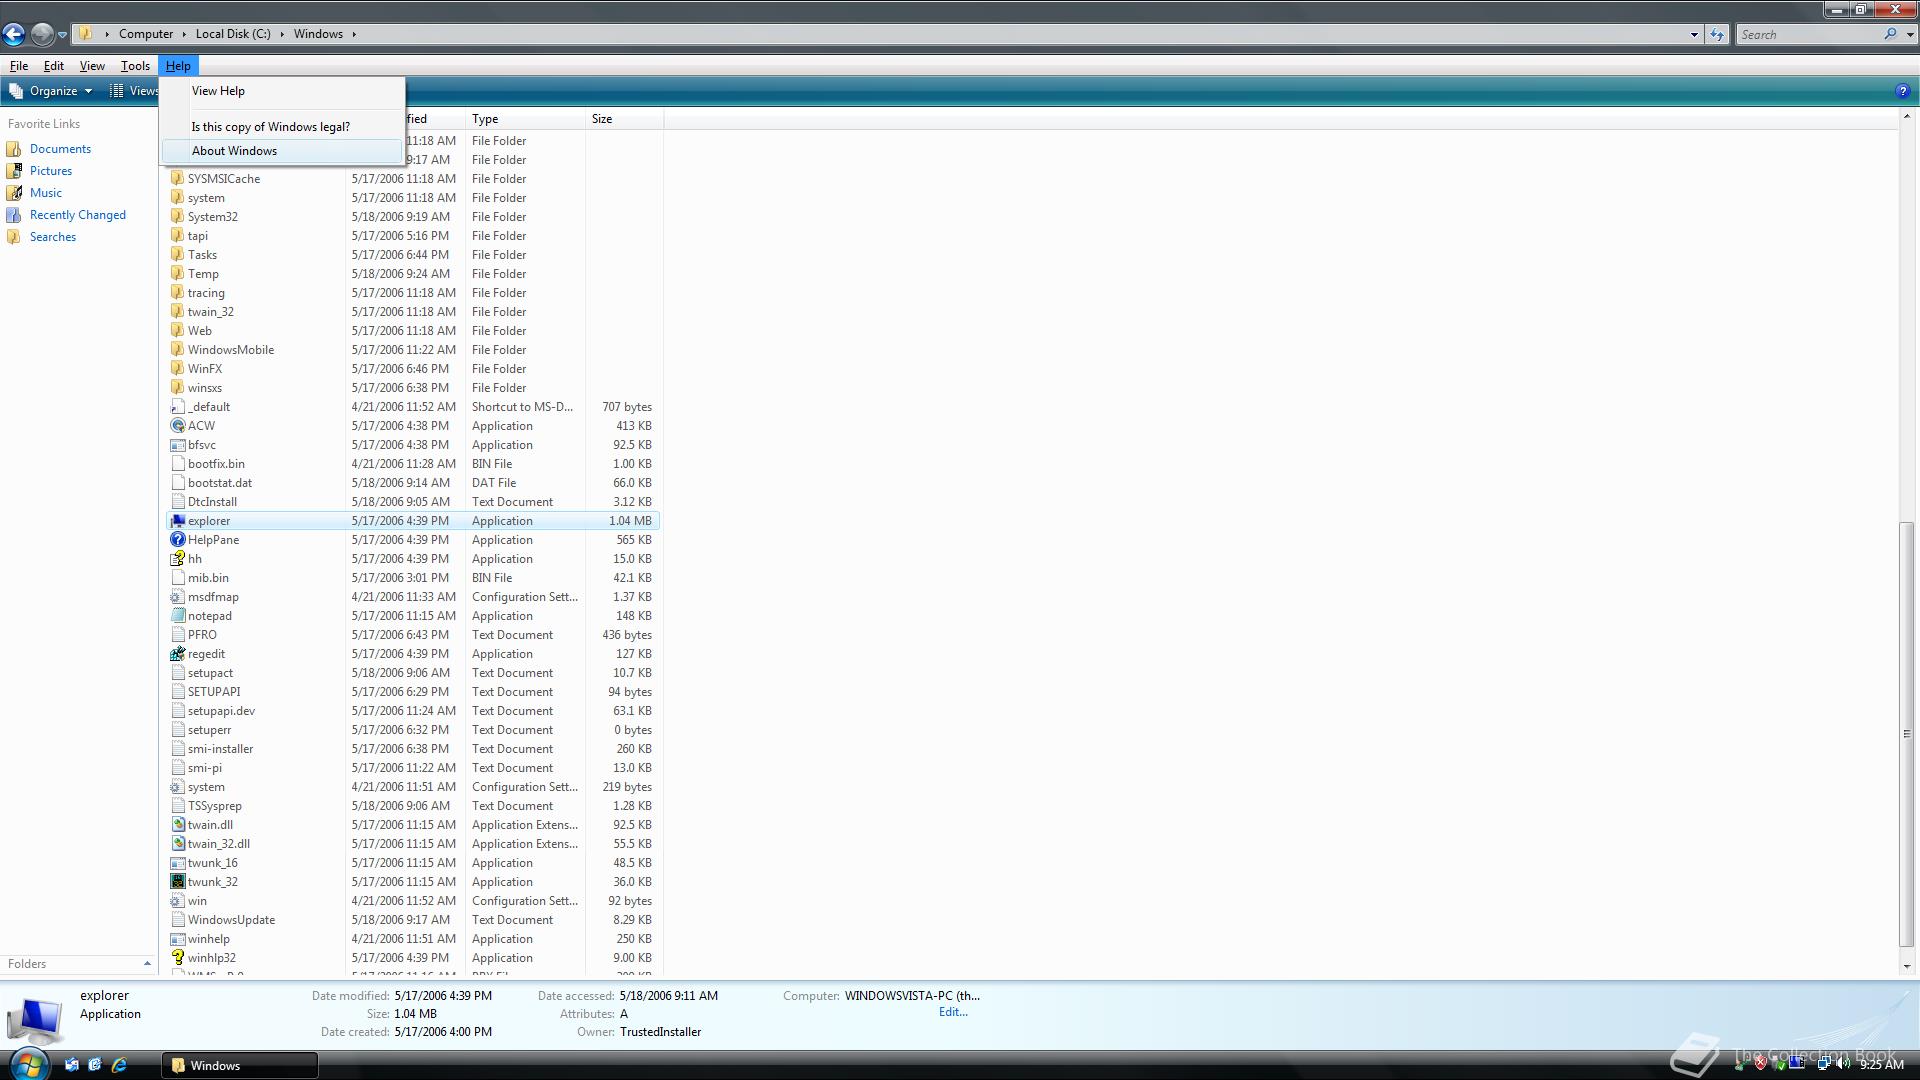Select the WindowsUpdate text document
Viewport: 1920px width, 1080px height.
pos(412,920)
